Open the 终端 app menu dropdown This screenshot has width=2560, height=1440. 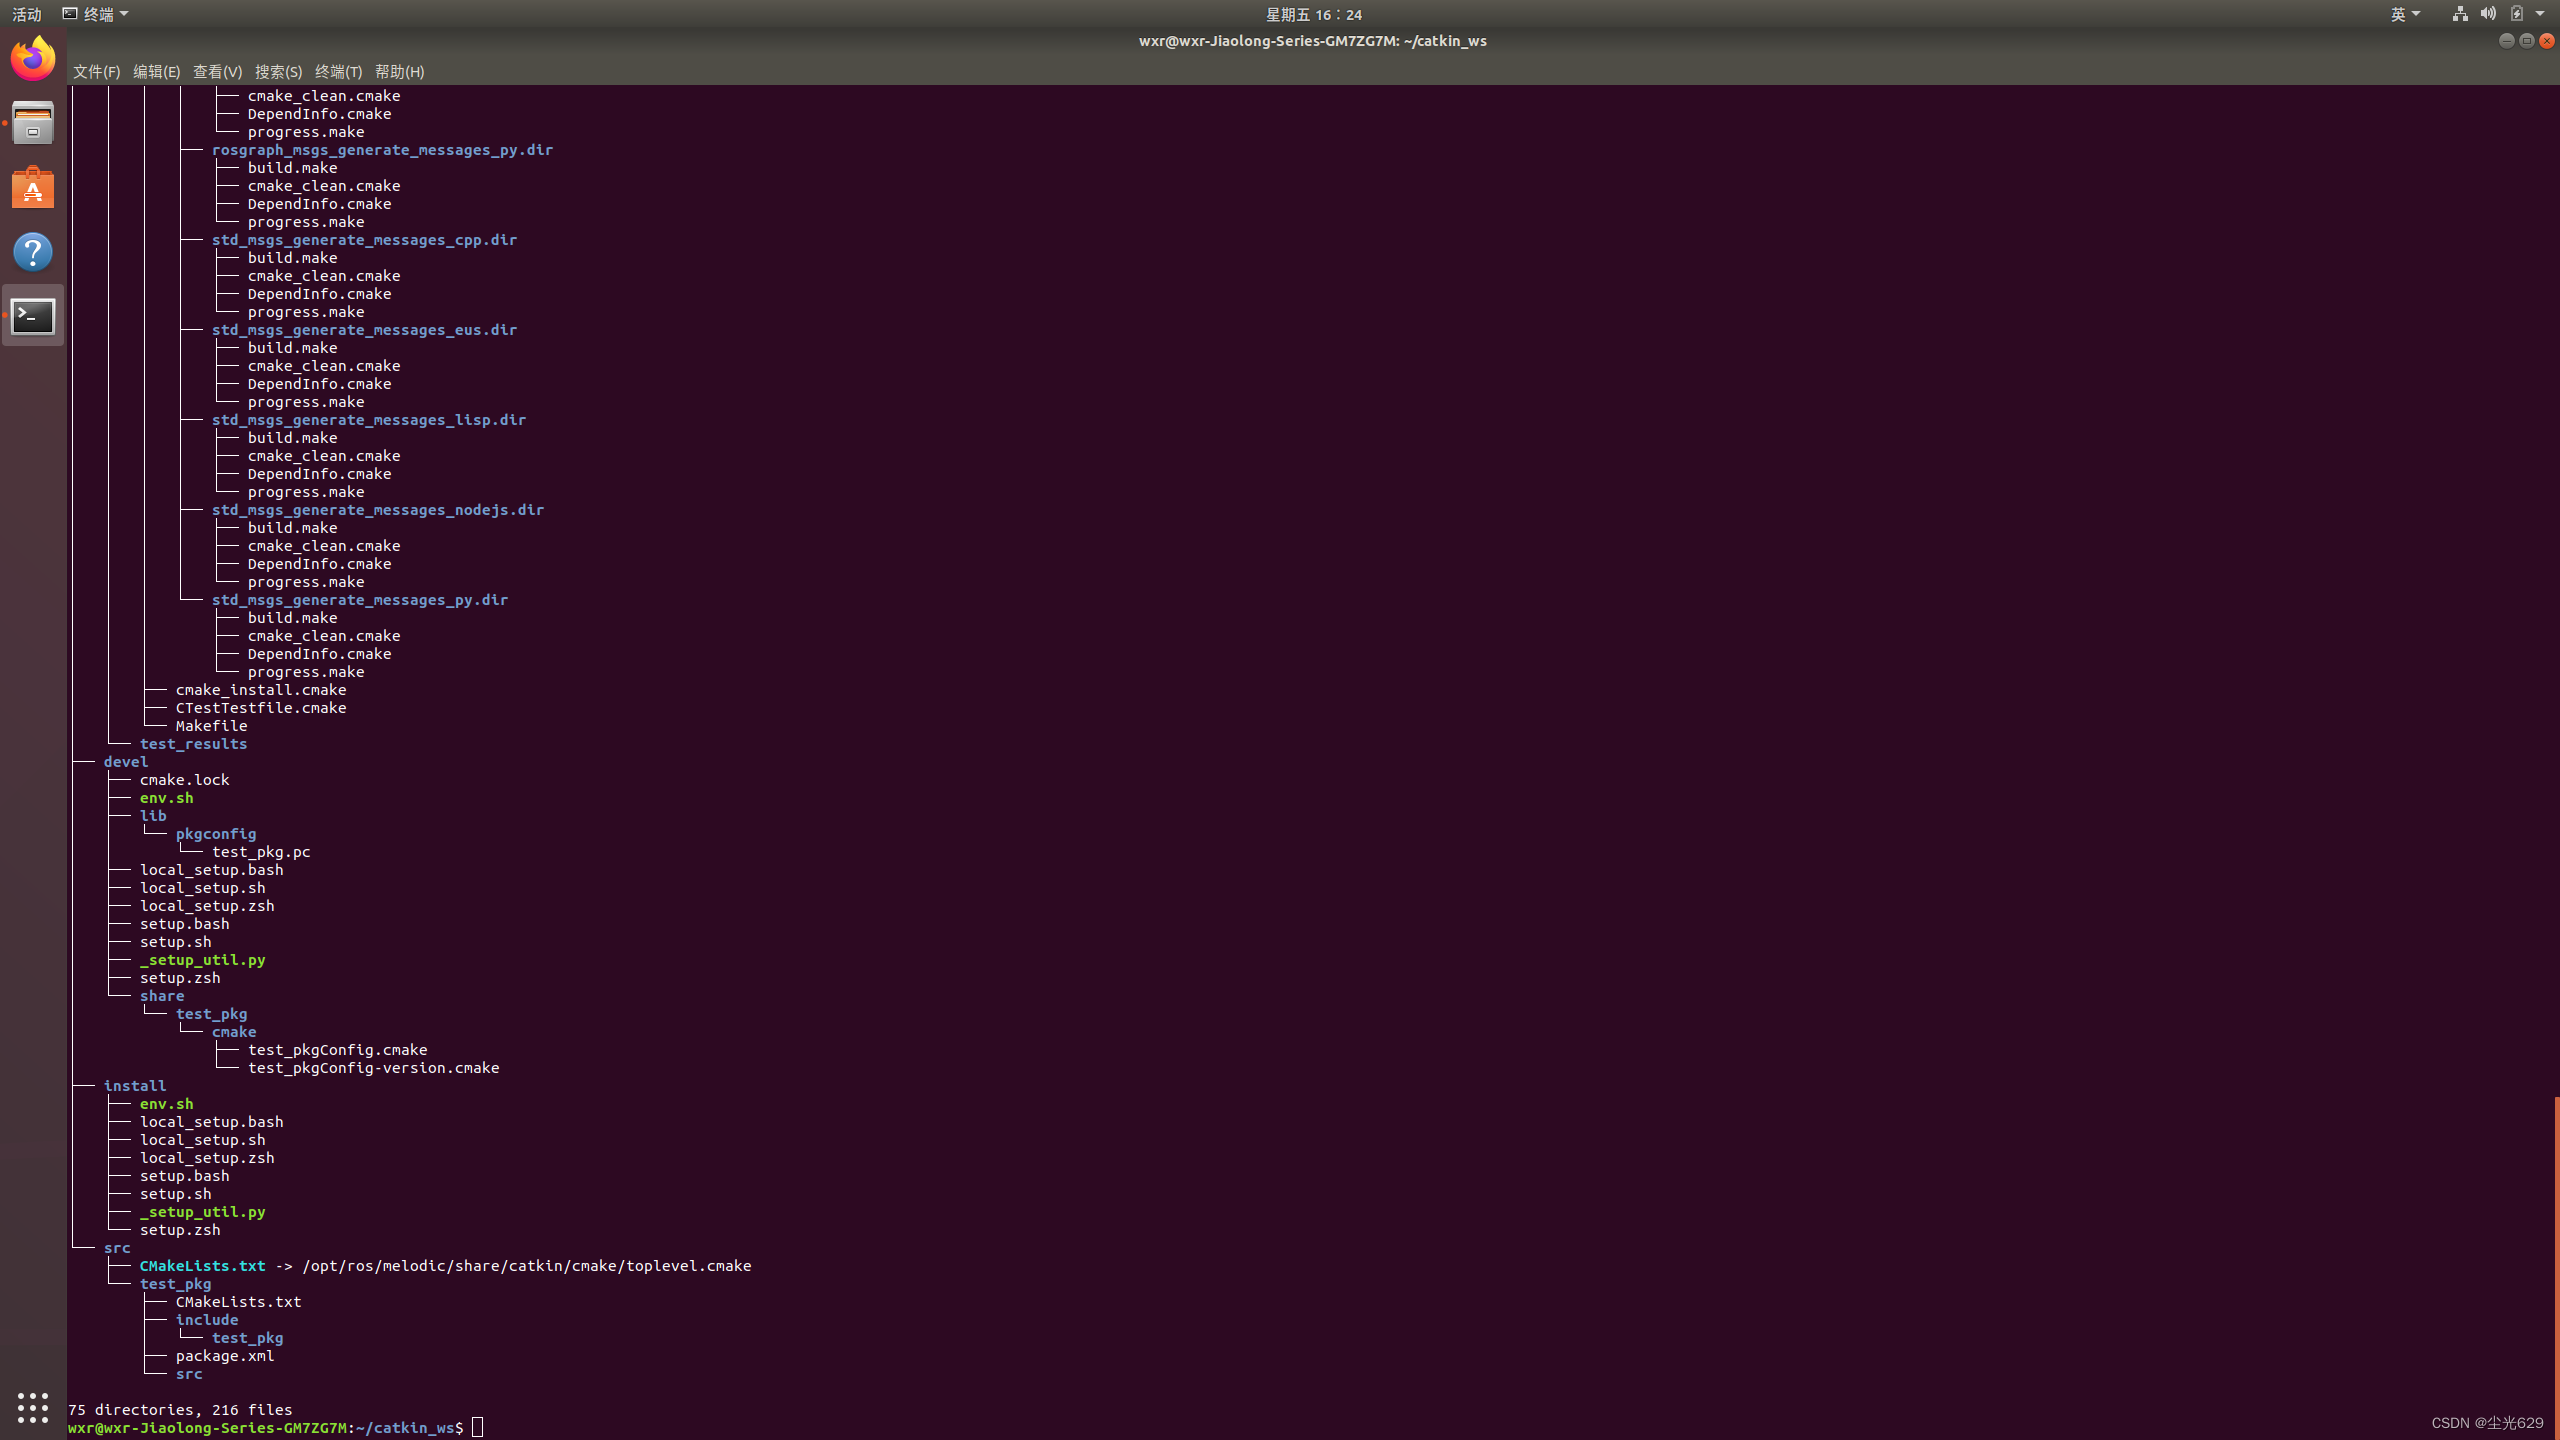96,14
